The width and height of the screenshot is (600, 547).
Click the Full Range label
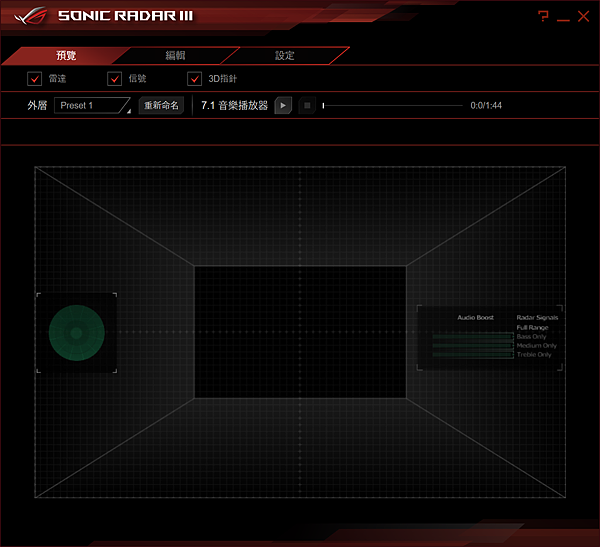[532, 328]
